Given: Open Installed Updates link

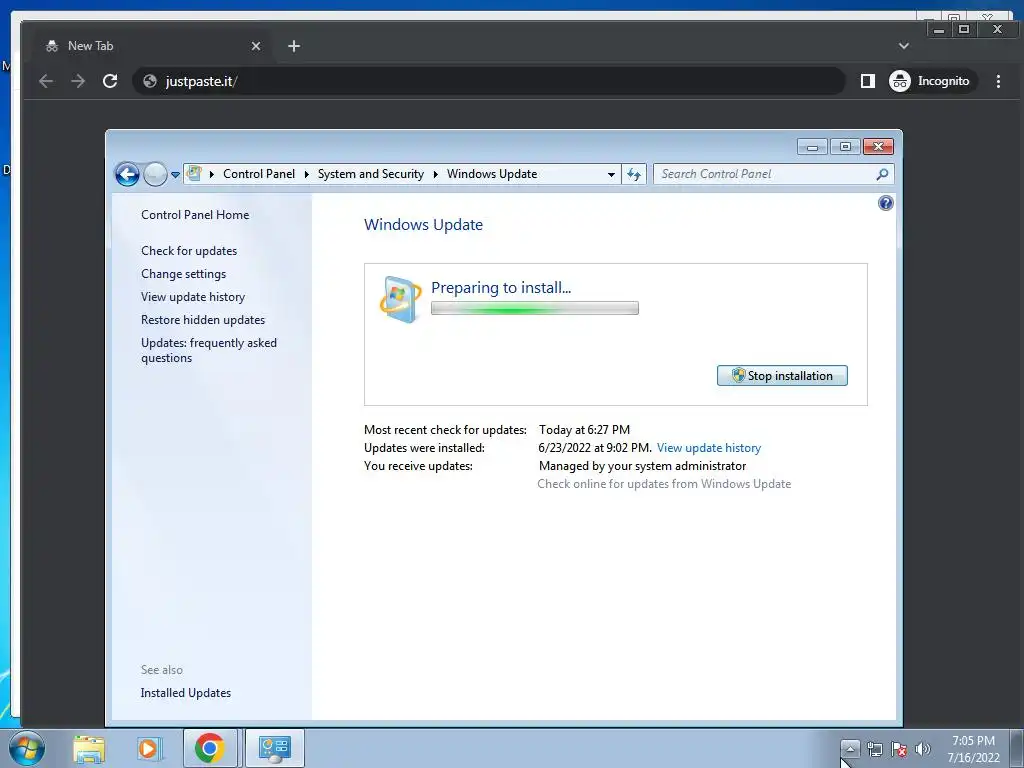Looking at the screenshot, I should pos(185,693).
